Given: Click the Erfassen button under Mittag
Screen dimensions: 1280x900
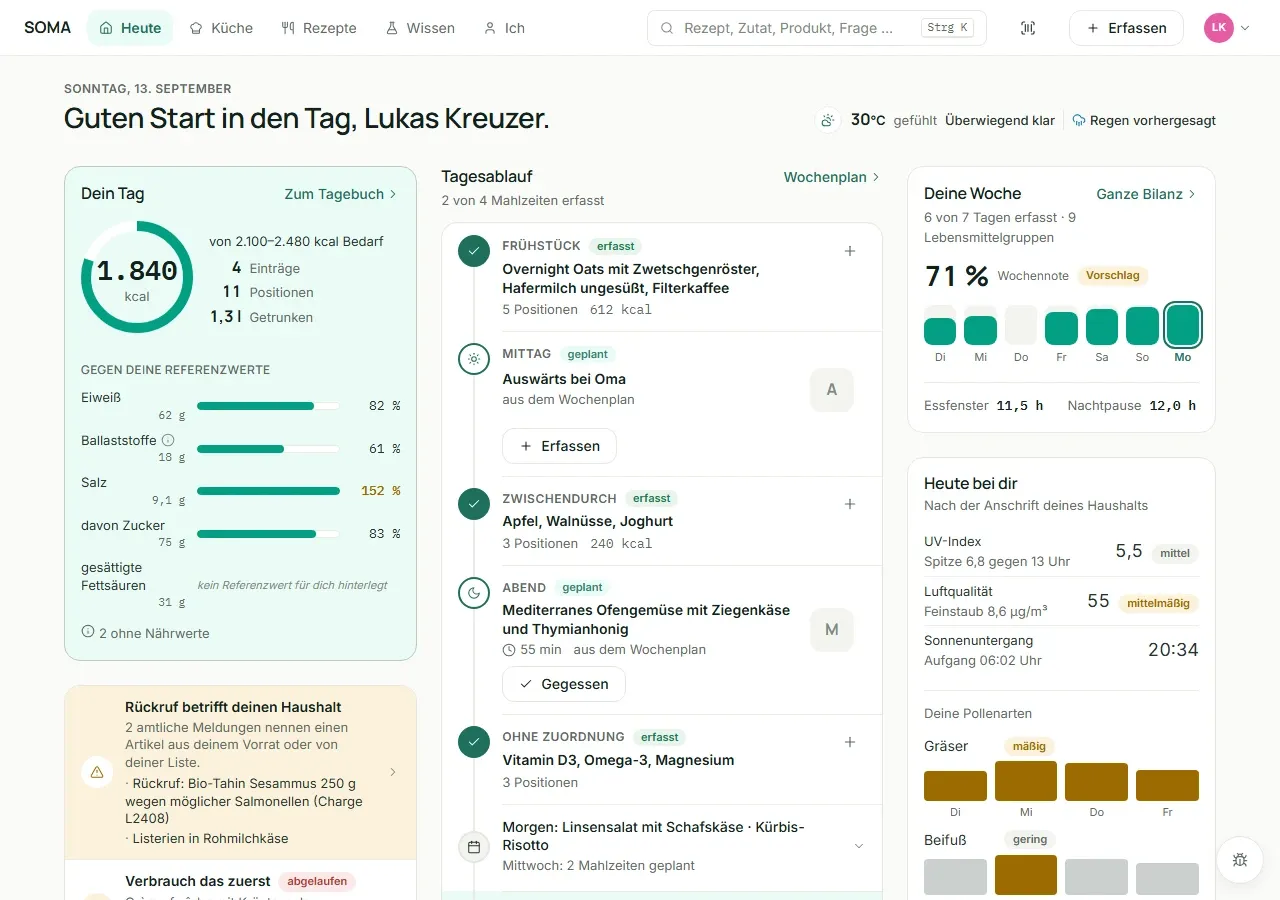Looking at the screenshot, I should click(x=560, y=446).
